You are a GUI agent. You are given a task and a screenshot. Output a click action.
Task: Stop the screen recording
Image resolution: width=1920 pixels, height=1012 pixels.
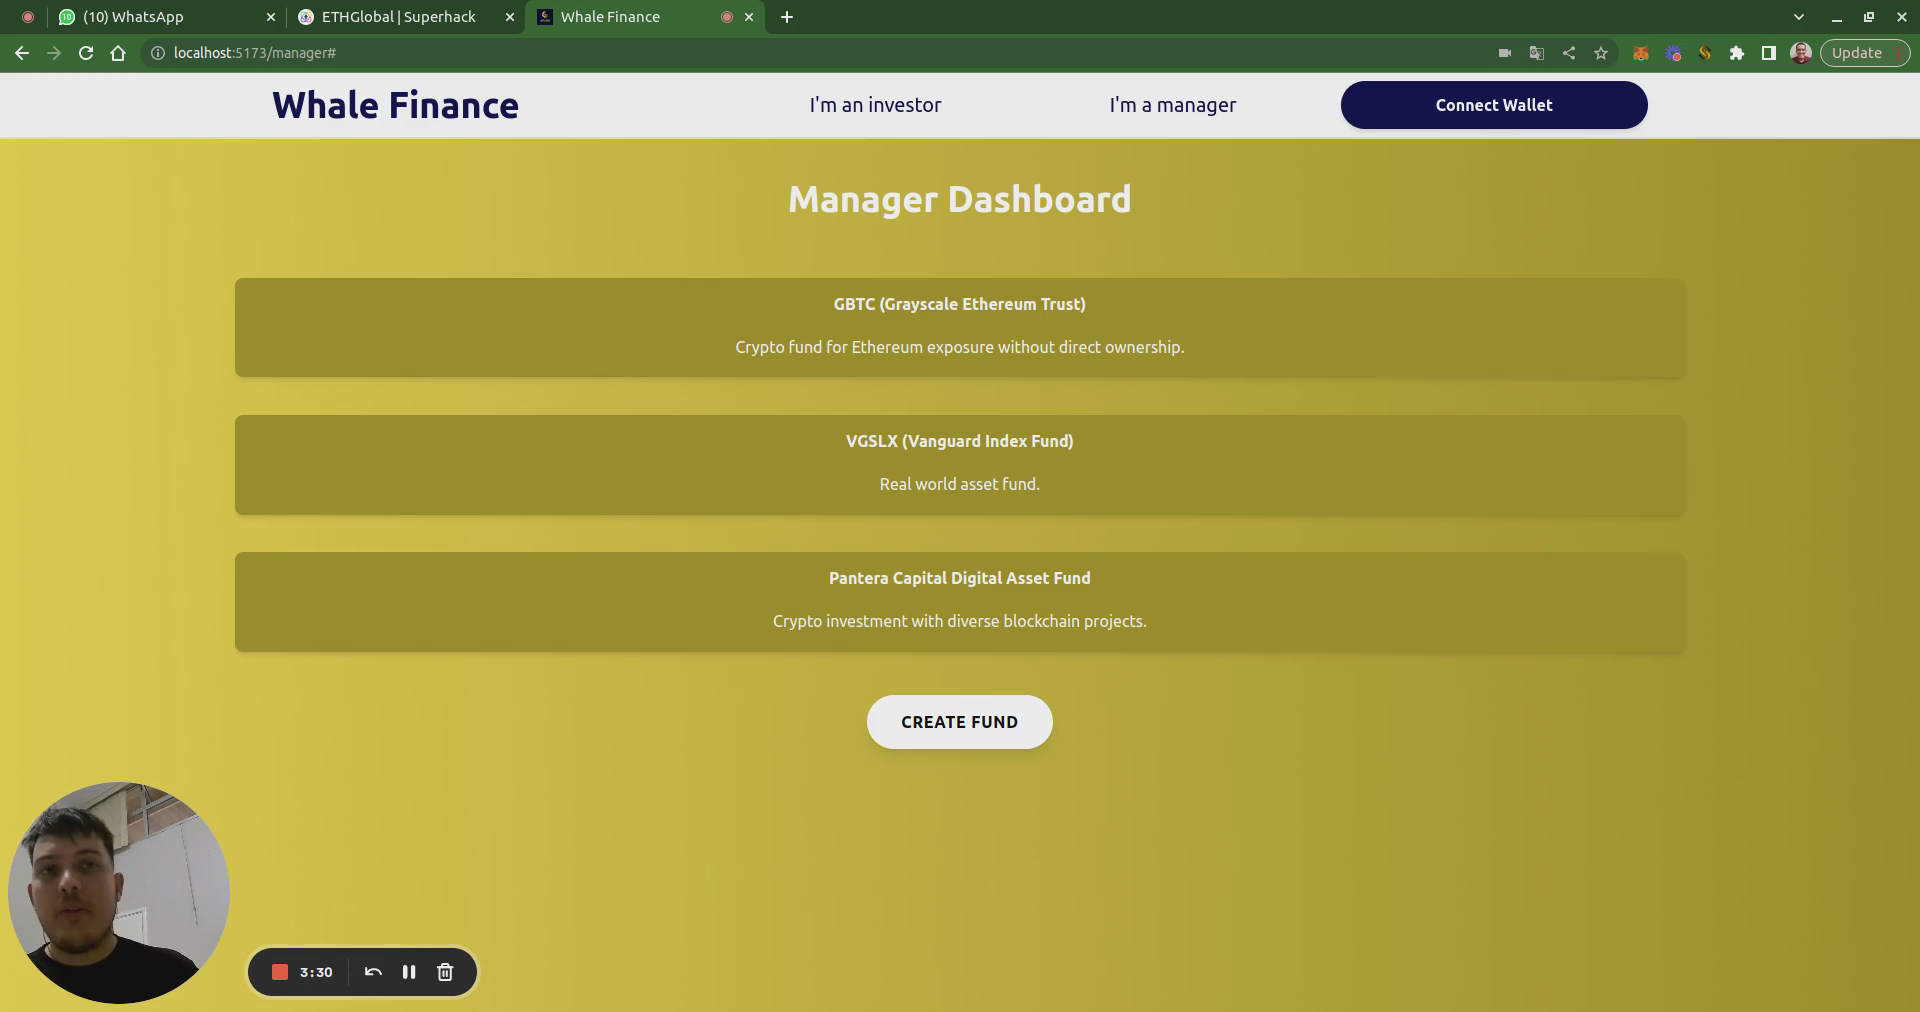280,972
